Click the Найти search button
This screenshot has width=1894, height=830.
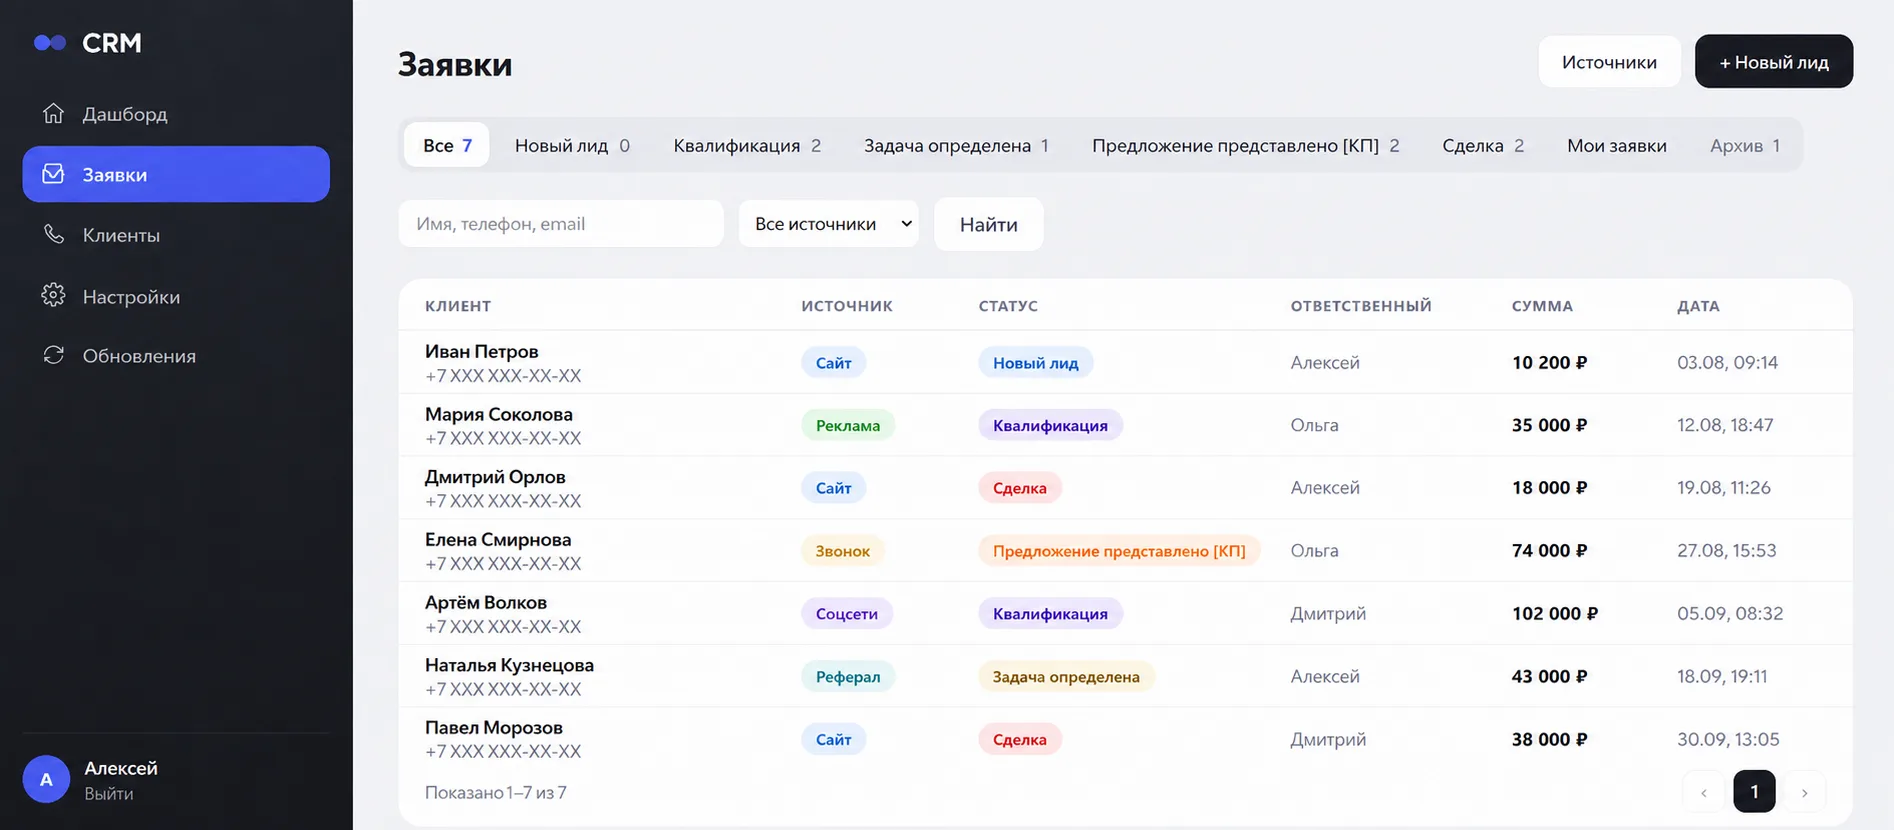point(989,224)
